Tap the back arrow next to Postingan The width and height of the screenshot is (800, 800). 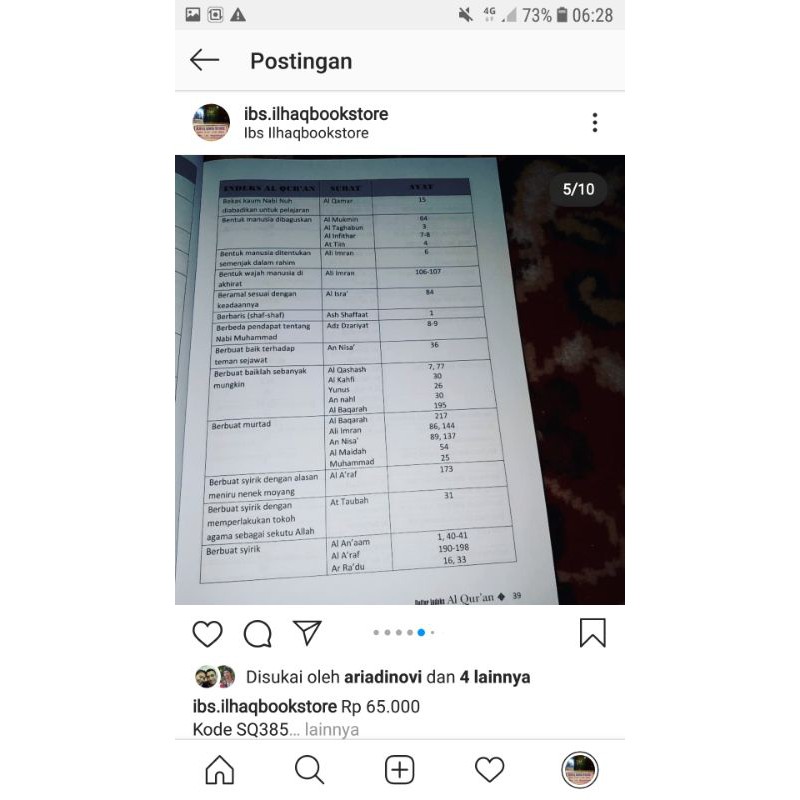[205, 60]
